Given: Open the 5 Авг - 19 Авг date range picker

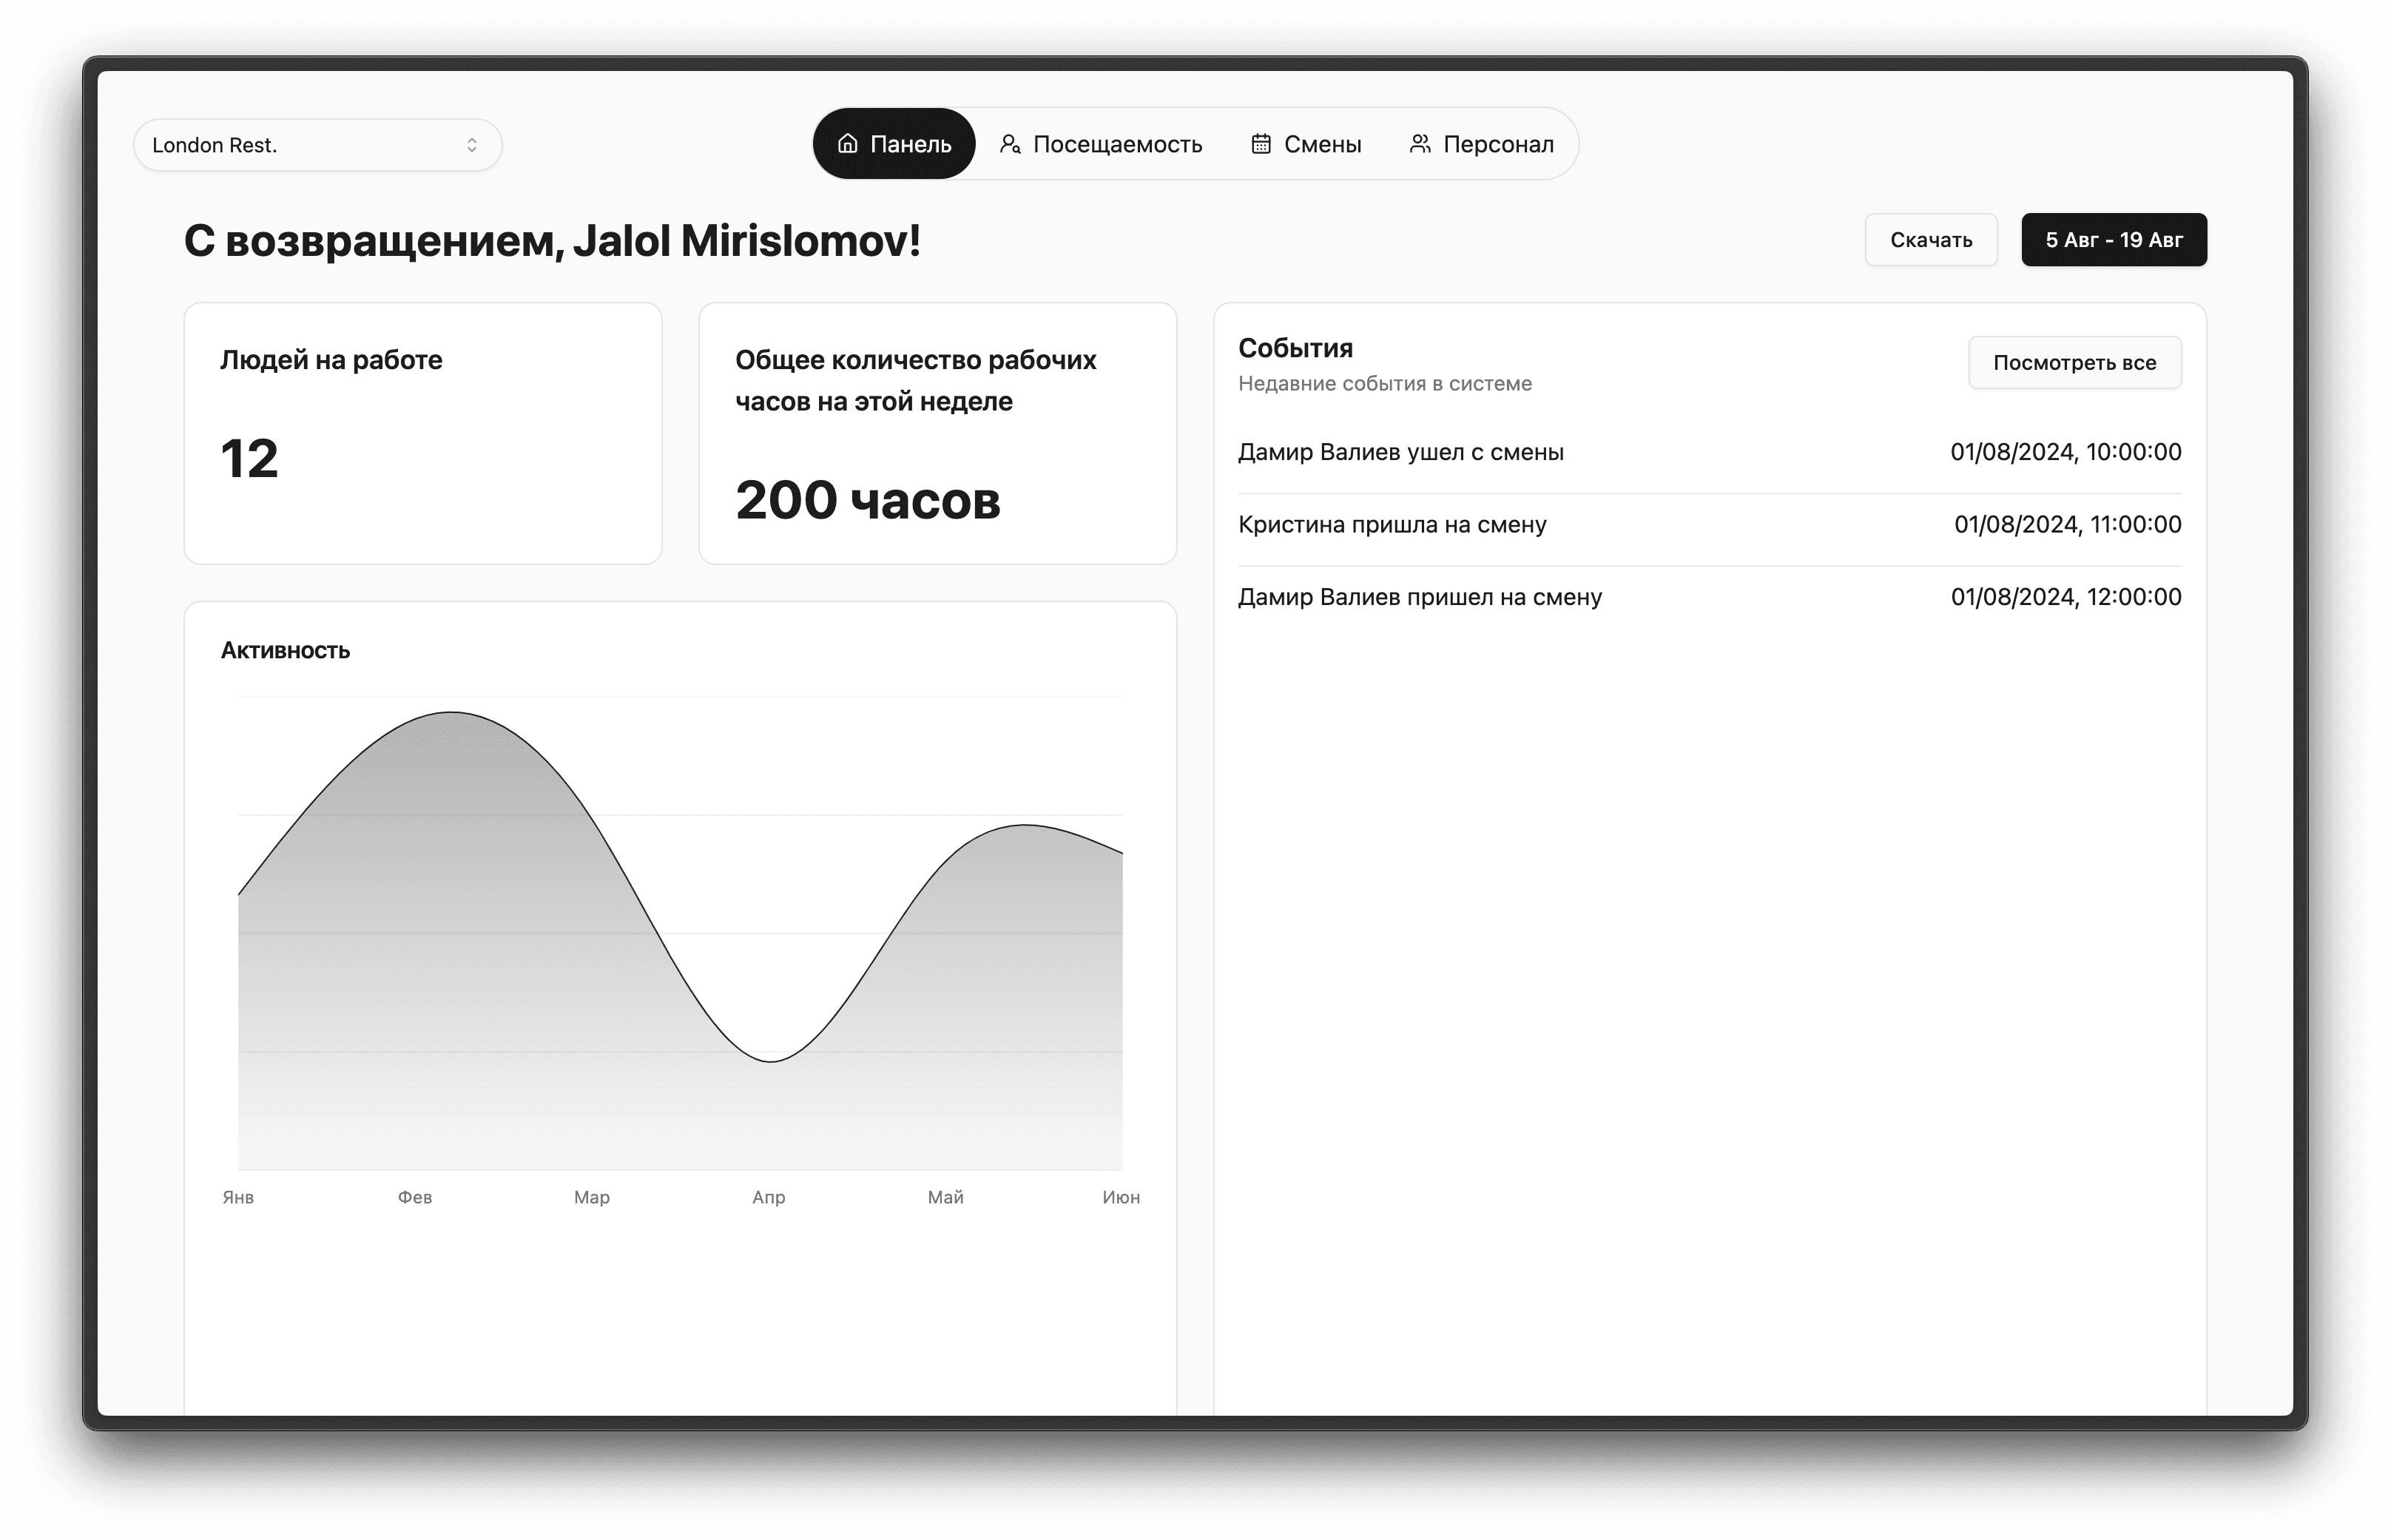Looking at the screenshot, I should 2114,240.
